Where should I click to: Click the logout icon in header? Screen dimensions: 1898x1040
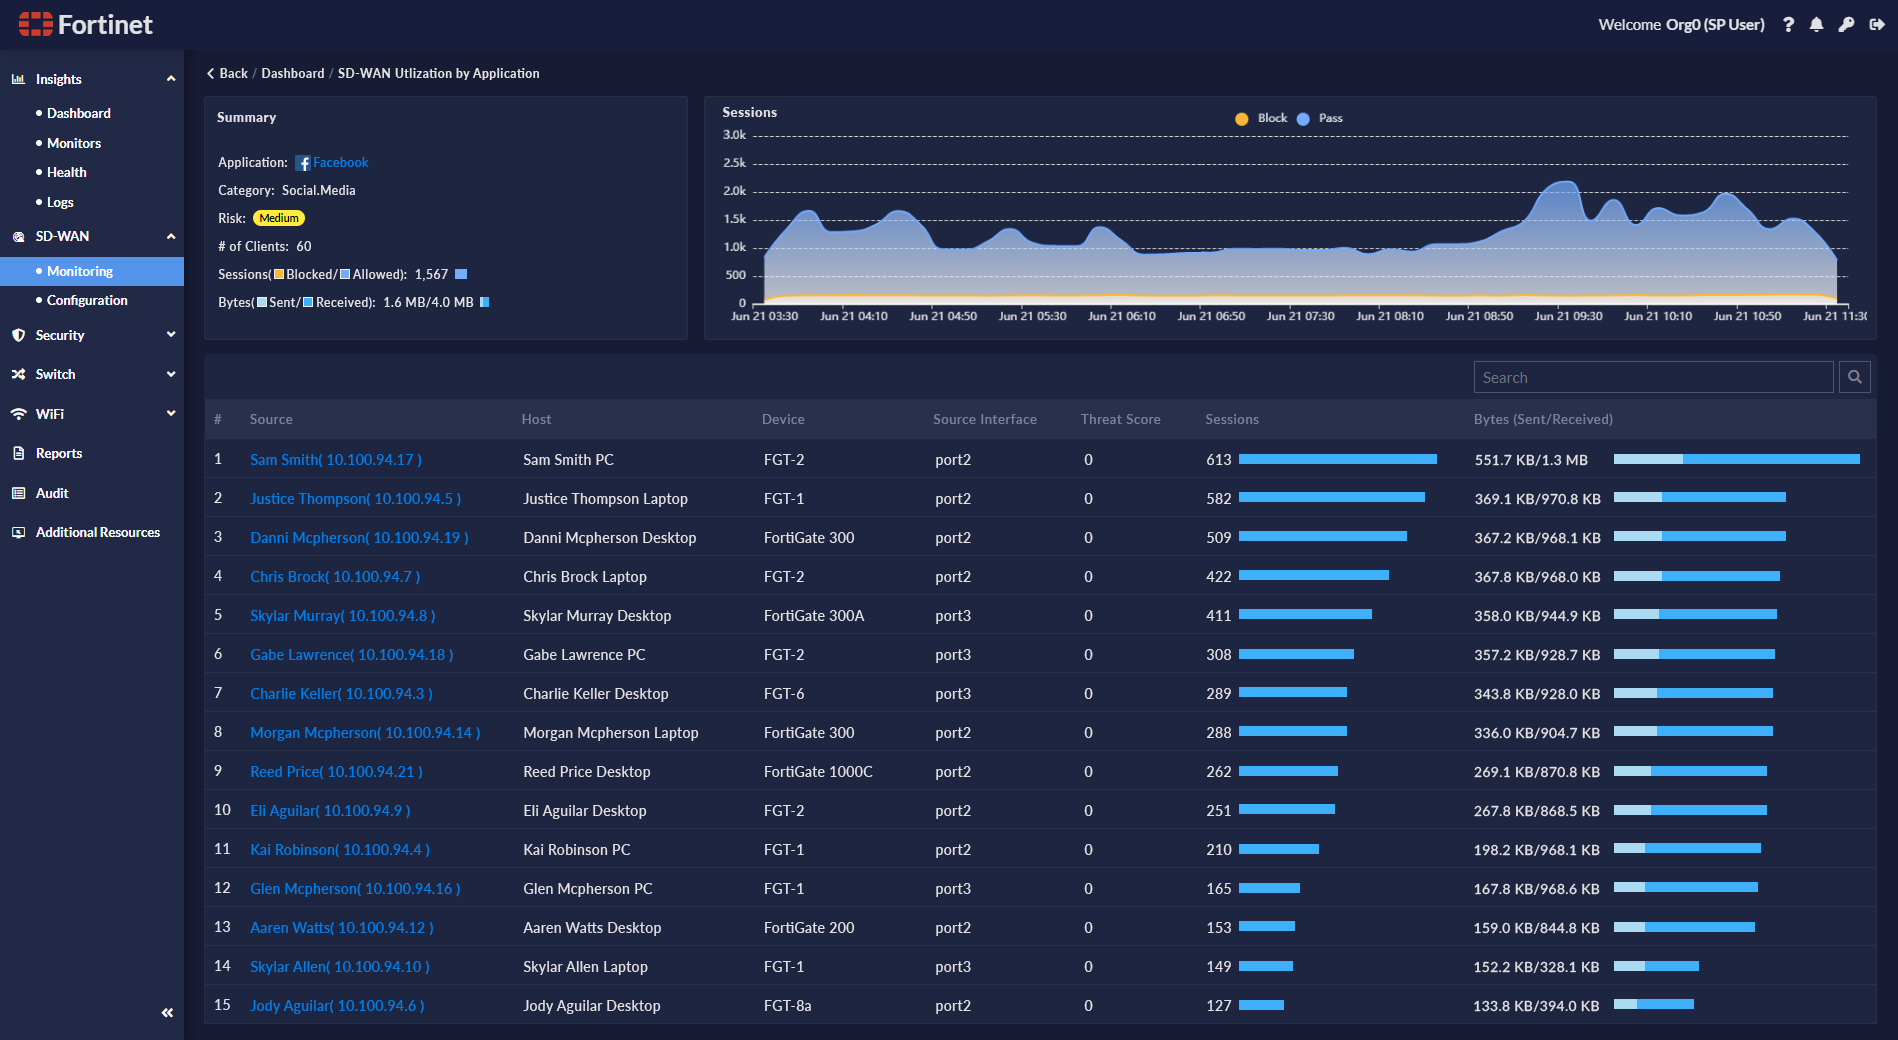(1877, 25)
